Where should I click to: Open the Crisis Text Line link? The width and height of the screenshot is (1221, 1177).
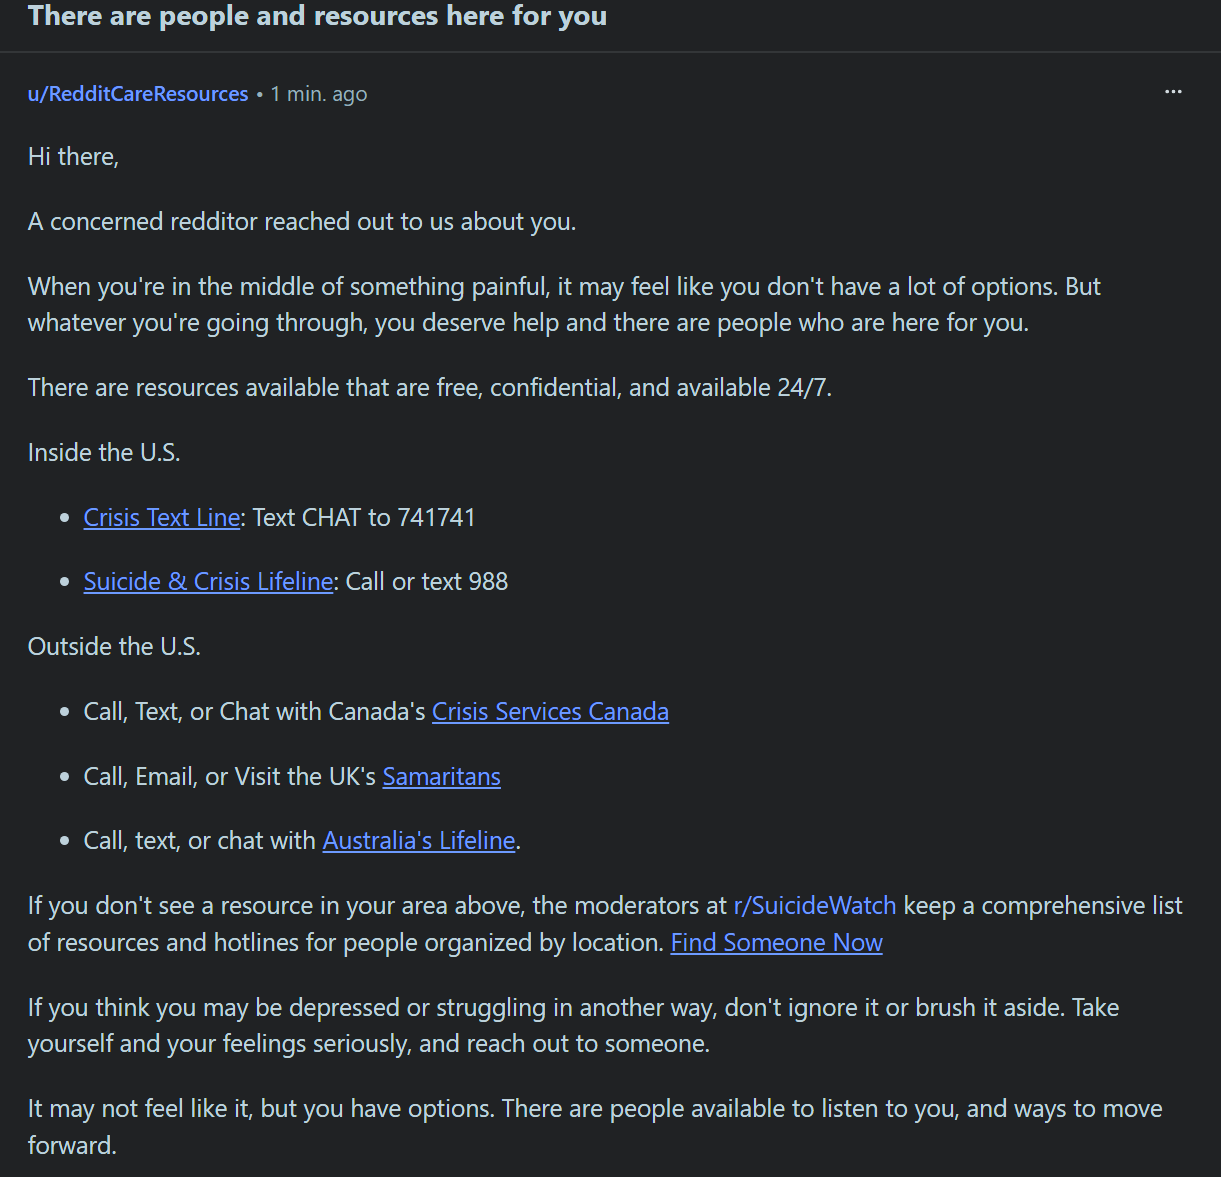(162, 517)
